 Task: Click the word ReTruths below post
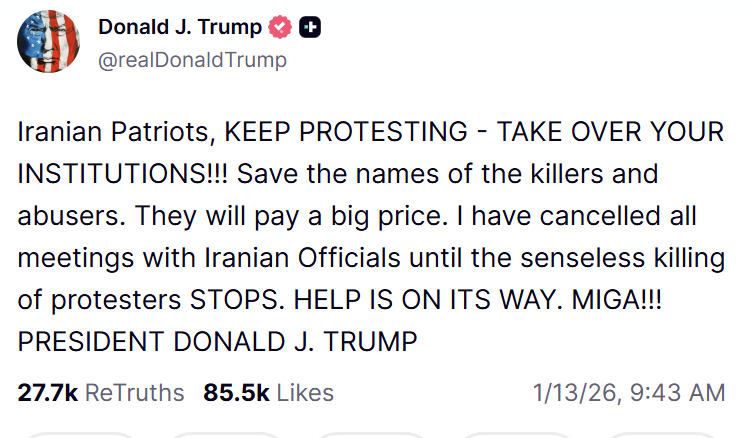(x=135, y=393)
